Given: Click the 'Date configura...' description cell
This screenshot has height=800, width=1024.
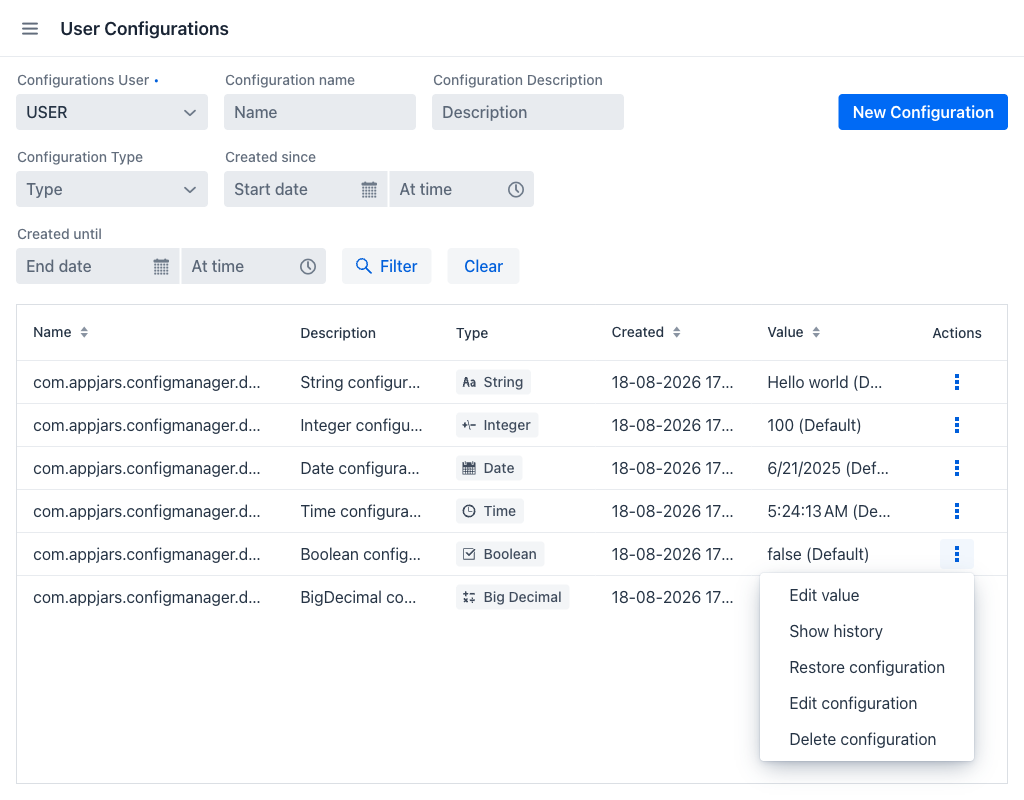Looking at the screenshot, I should pyautogui.click(x=360, y=468).
